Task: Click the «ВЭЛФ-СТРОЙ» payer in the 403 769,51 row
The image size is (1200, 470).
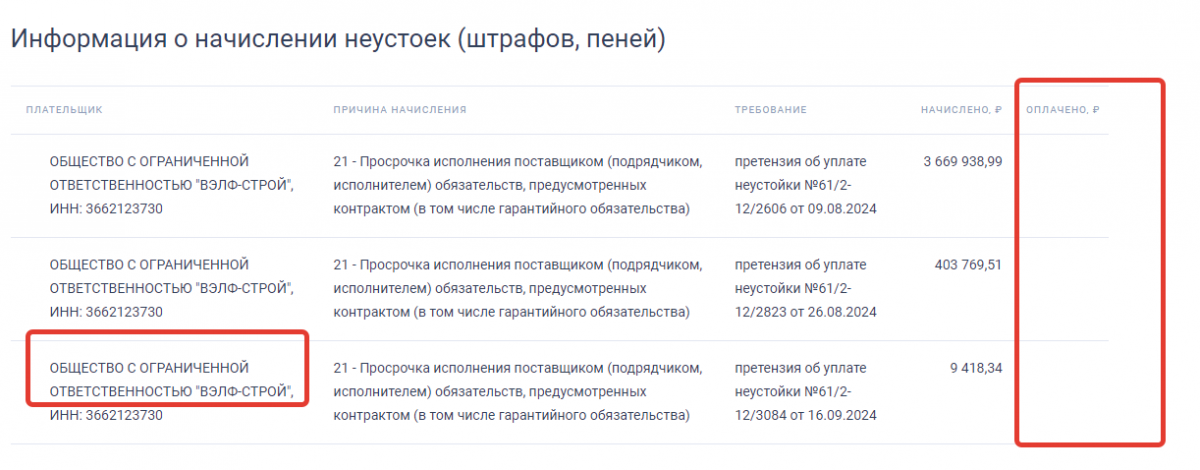Action: click(172, 288)
